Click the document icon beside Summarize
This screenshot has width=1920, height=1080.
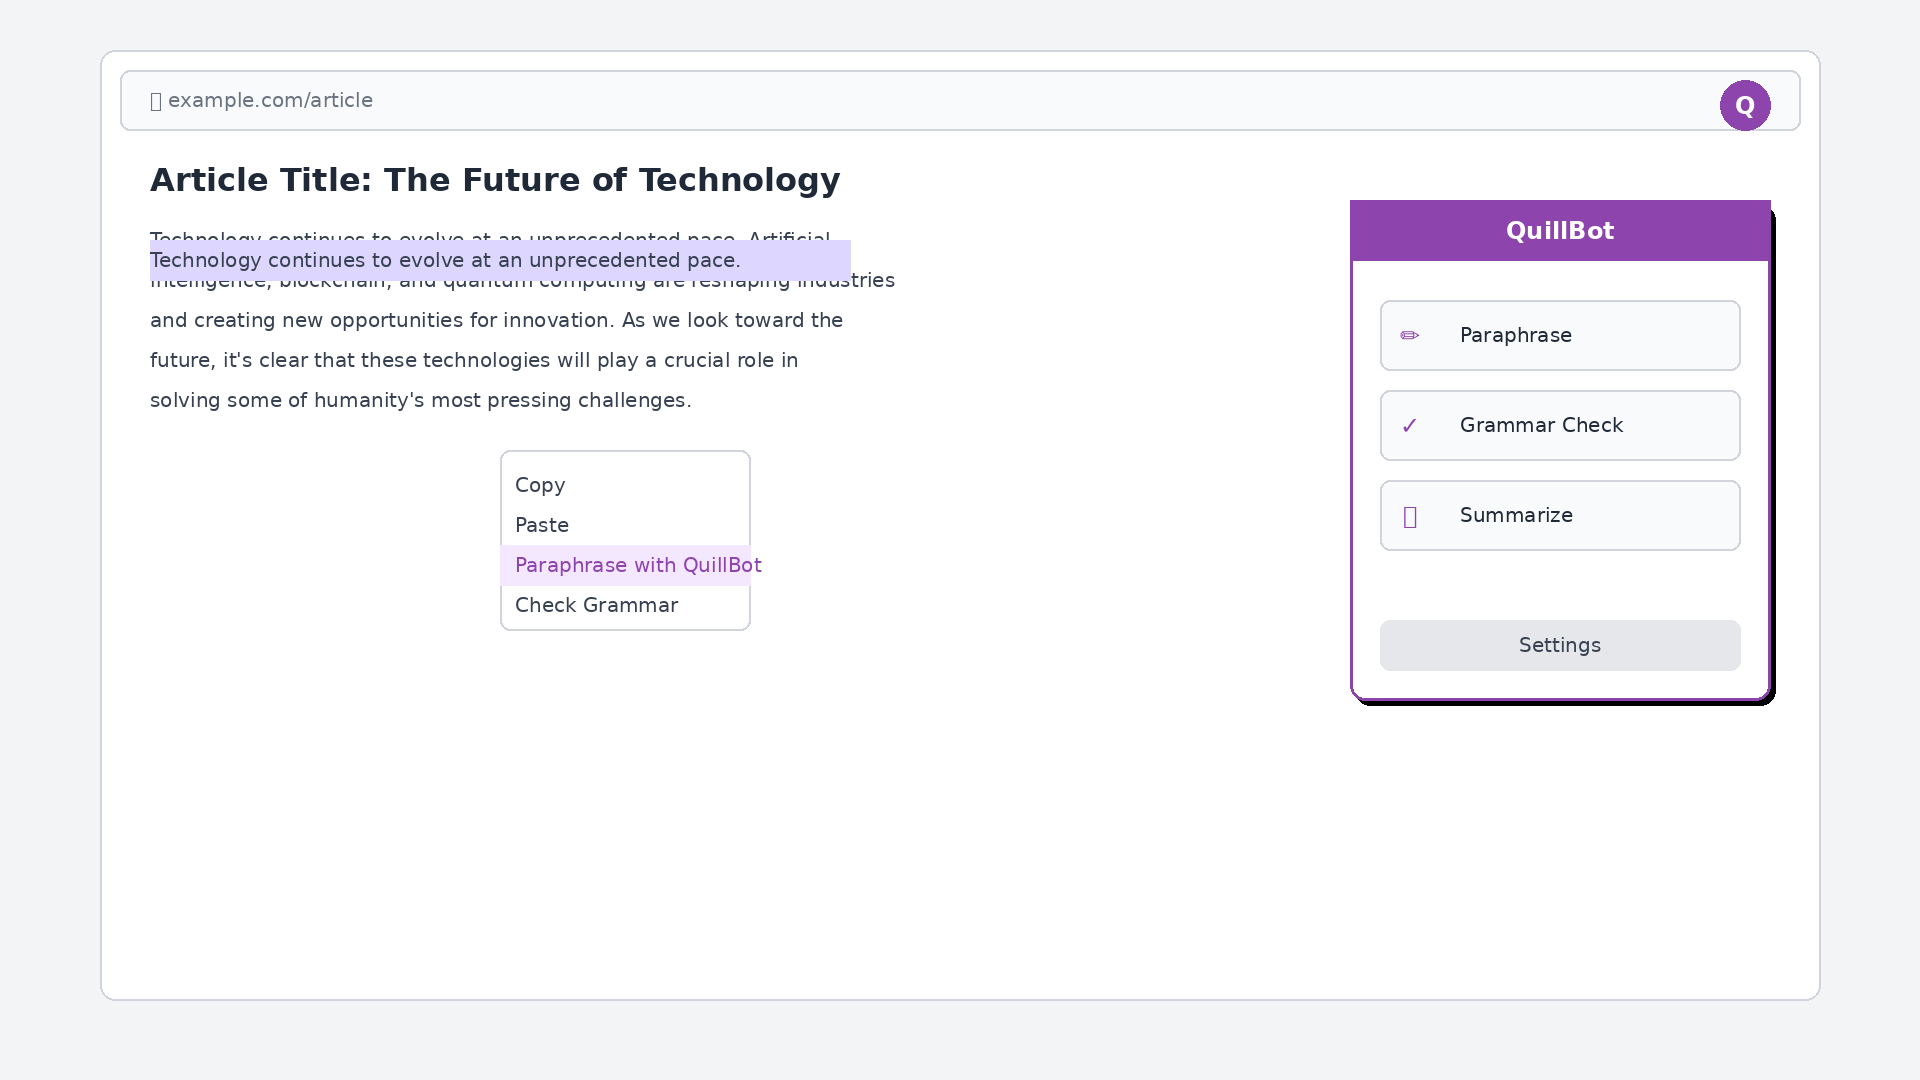tap(1410, 516)
